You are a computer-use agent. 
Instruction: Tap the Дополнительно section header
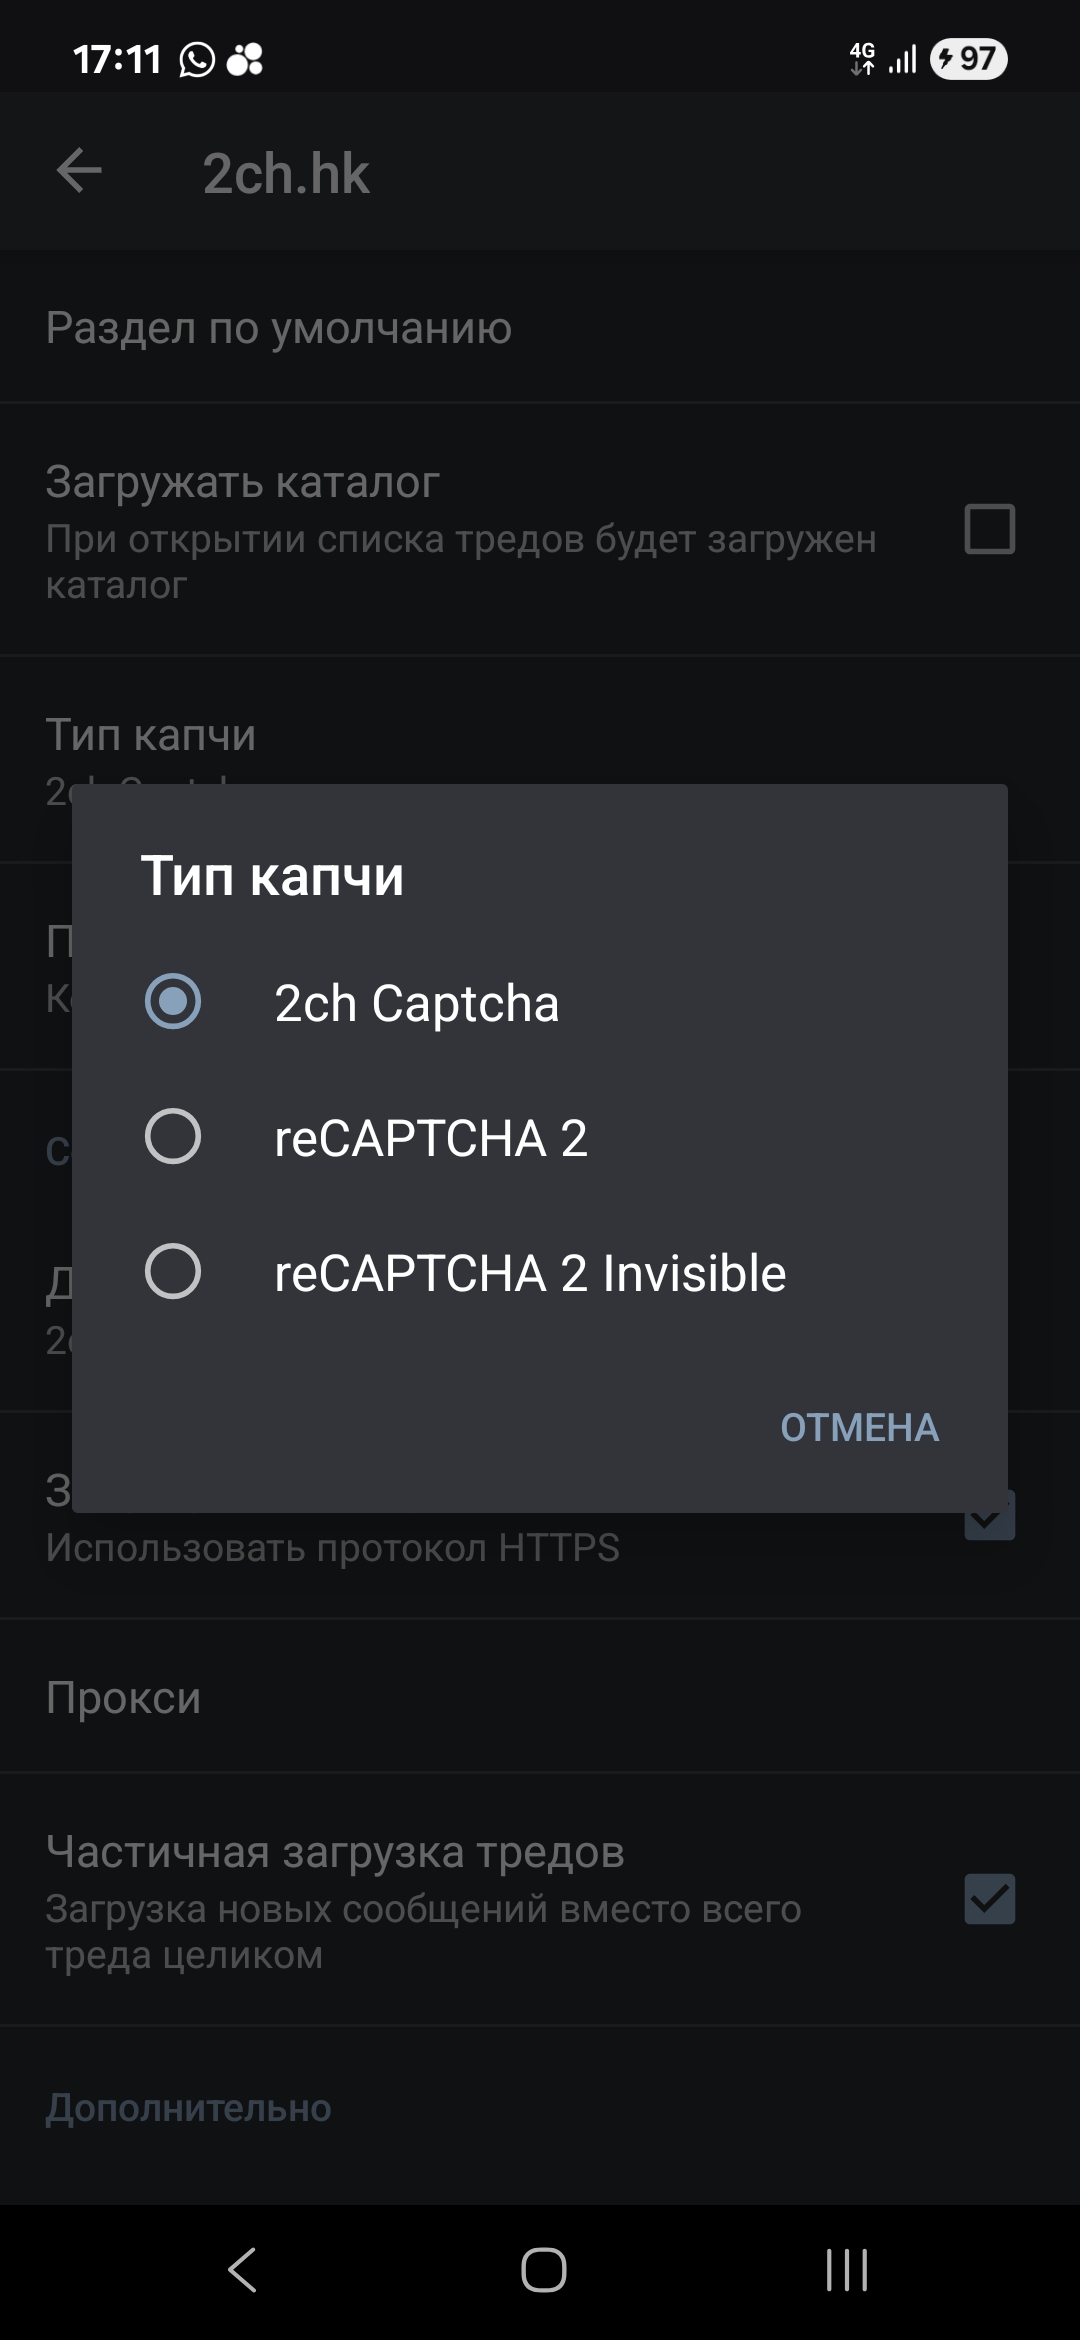click(x=188, y=2107)
